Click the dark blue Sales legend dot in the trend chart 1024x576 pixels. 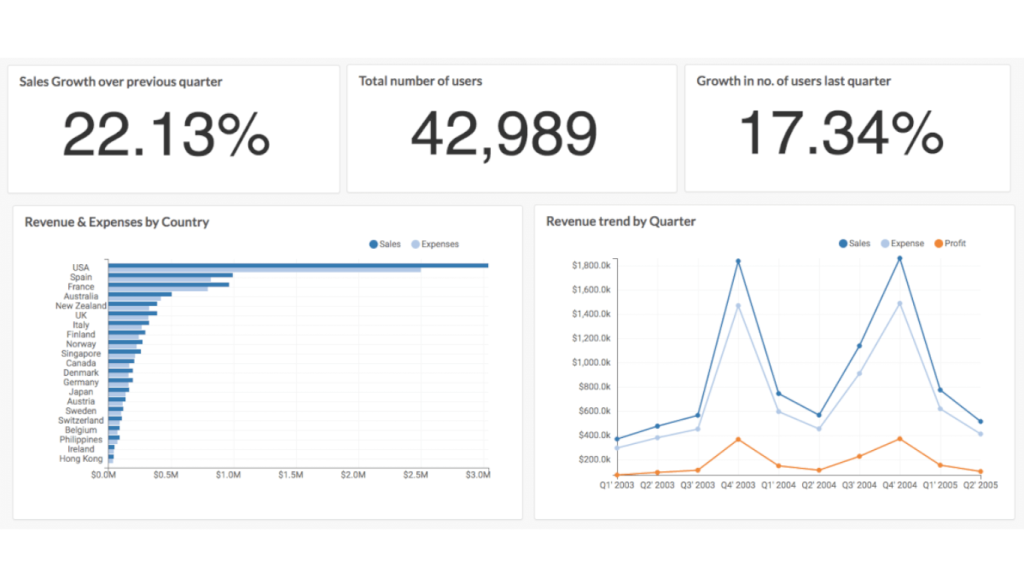(843, 244)
